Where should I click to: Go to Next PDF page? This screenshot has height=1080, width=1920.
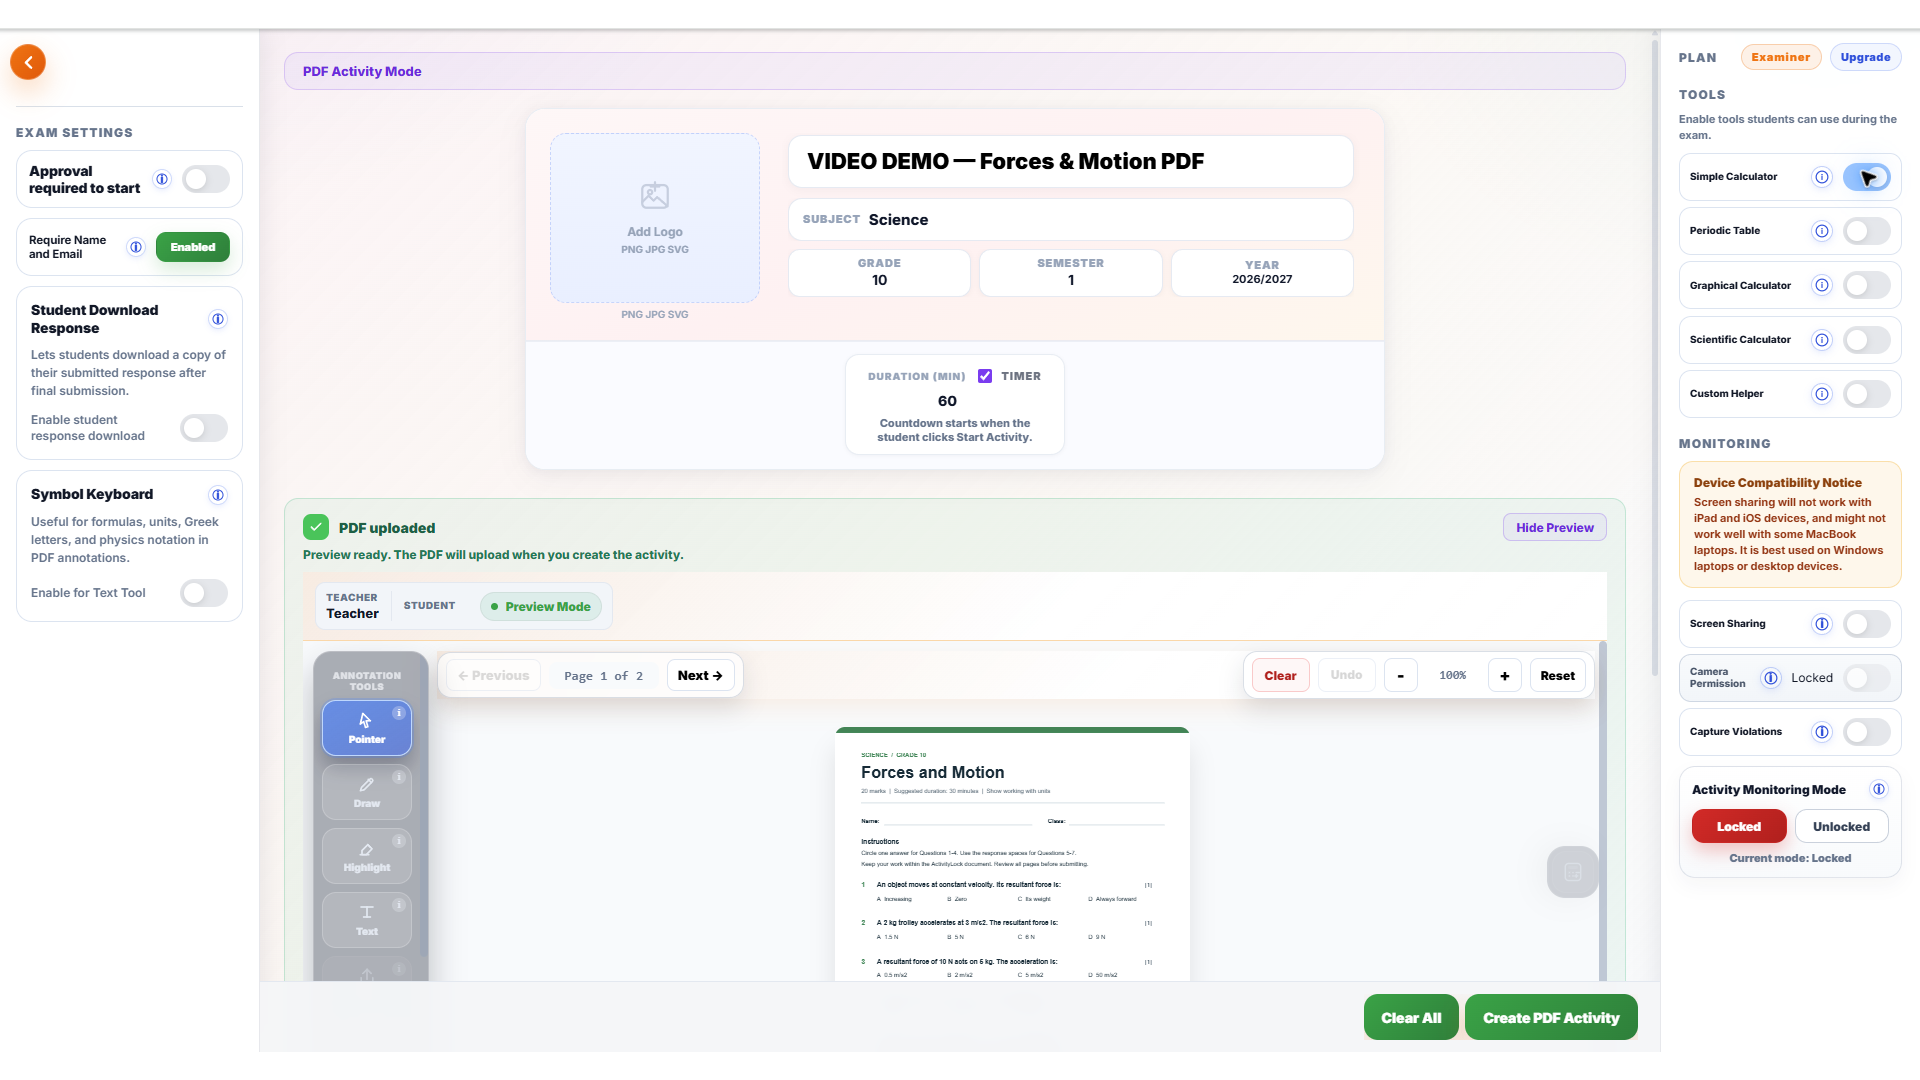pos(700,676)
